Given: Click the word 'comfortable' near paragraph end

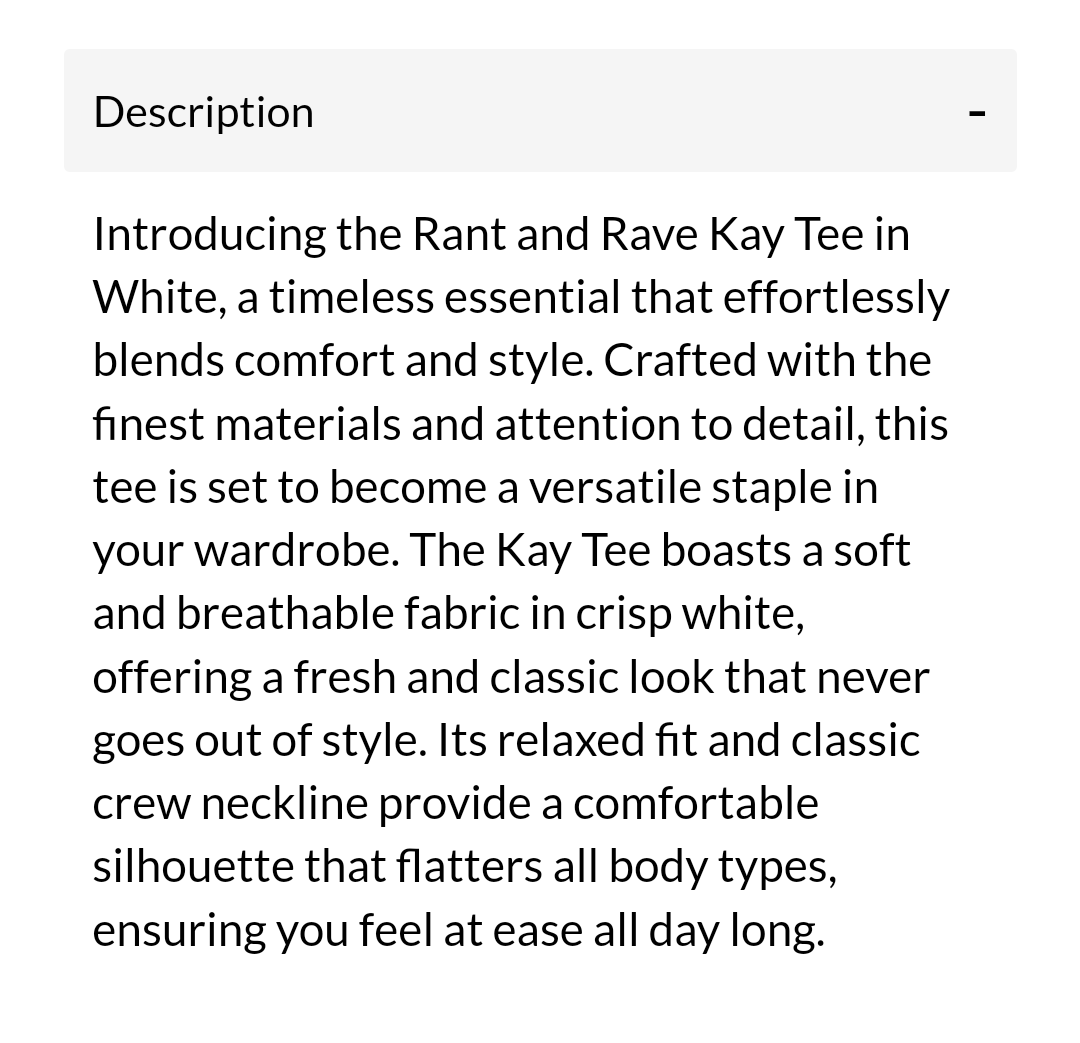Looking at the screenshot, I should (697, 801).
